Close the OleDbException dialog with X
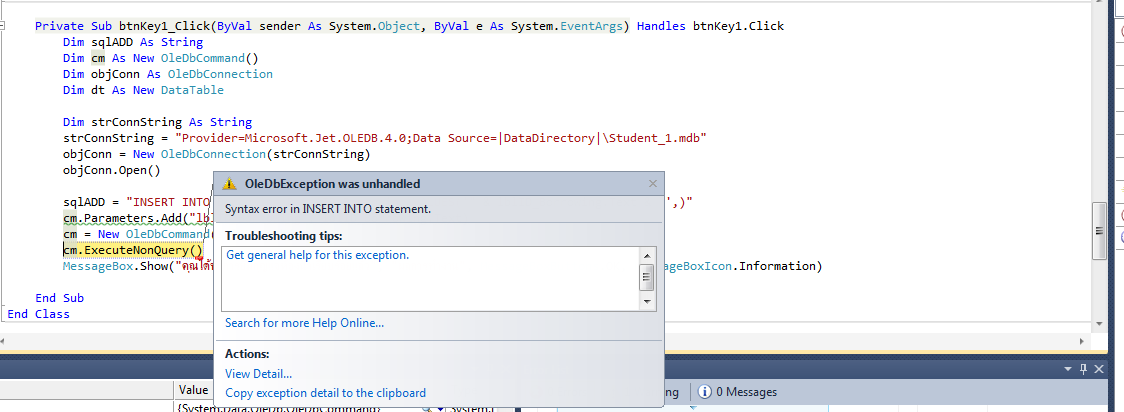Screen dimensions: 1124x412 pyautogui.click(x=652, y=184)
